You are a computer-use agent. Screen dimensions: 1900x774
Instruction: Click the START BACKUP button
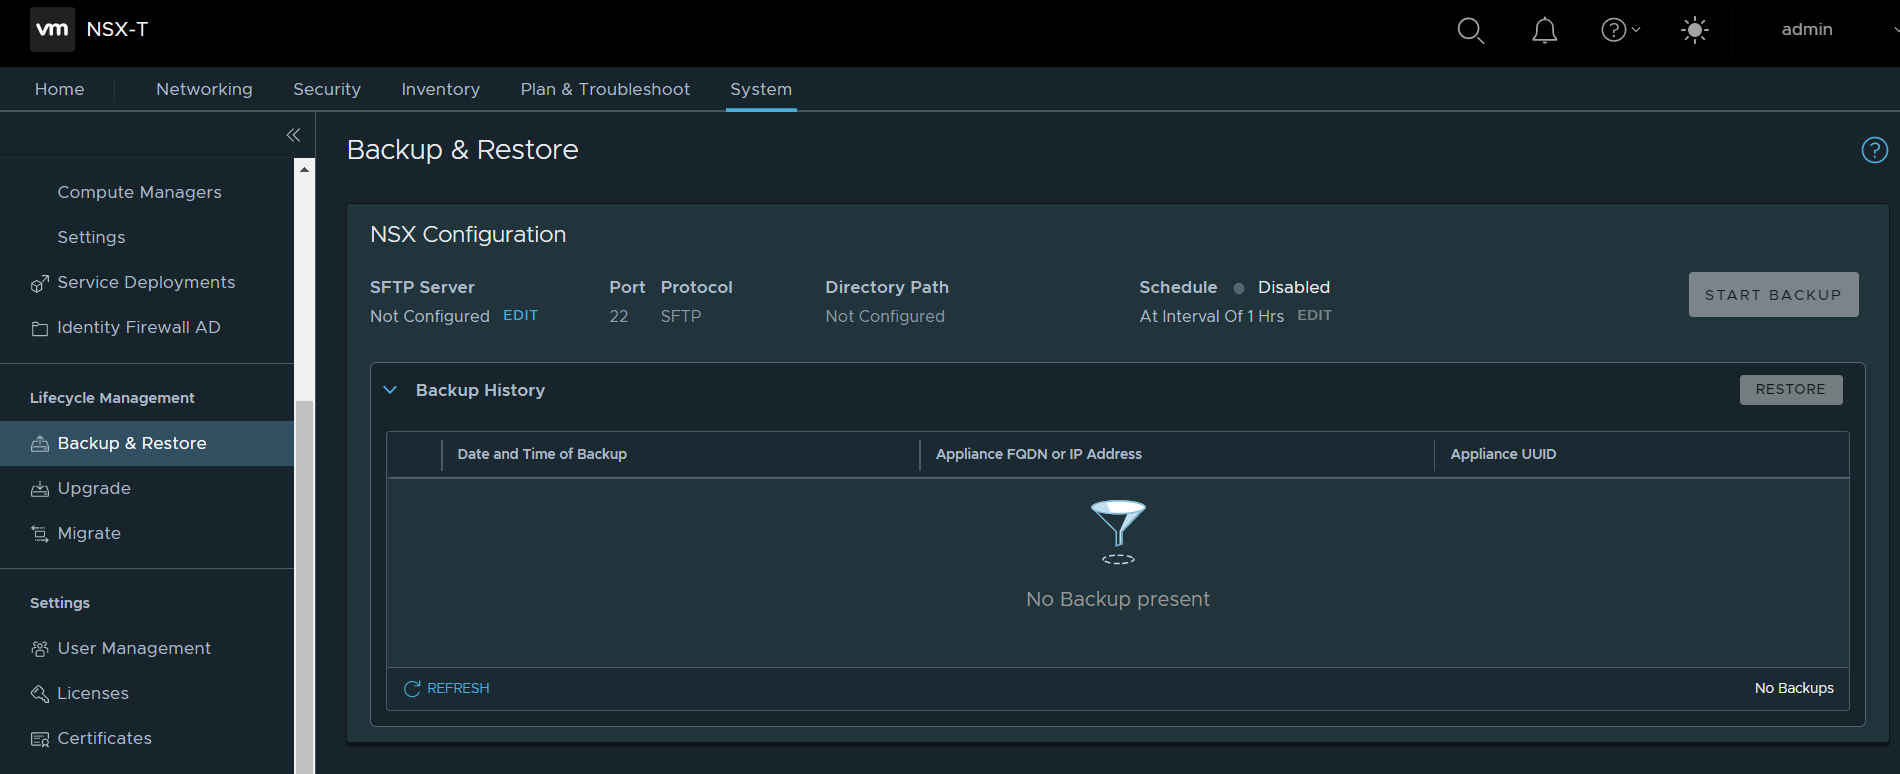(1773, 294)
